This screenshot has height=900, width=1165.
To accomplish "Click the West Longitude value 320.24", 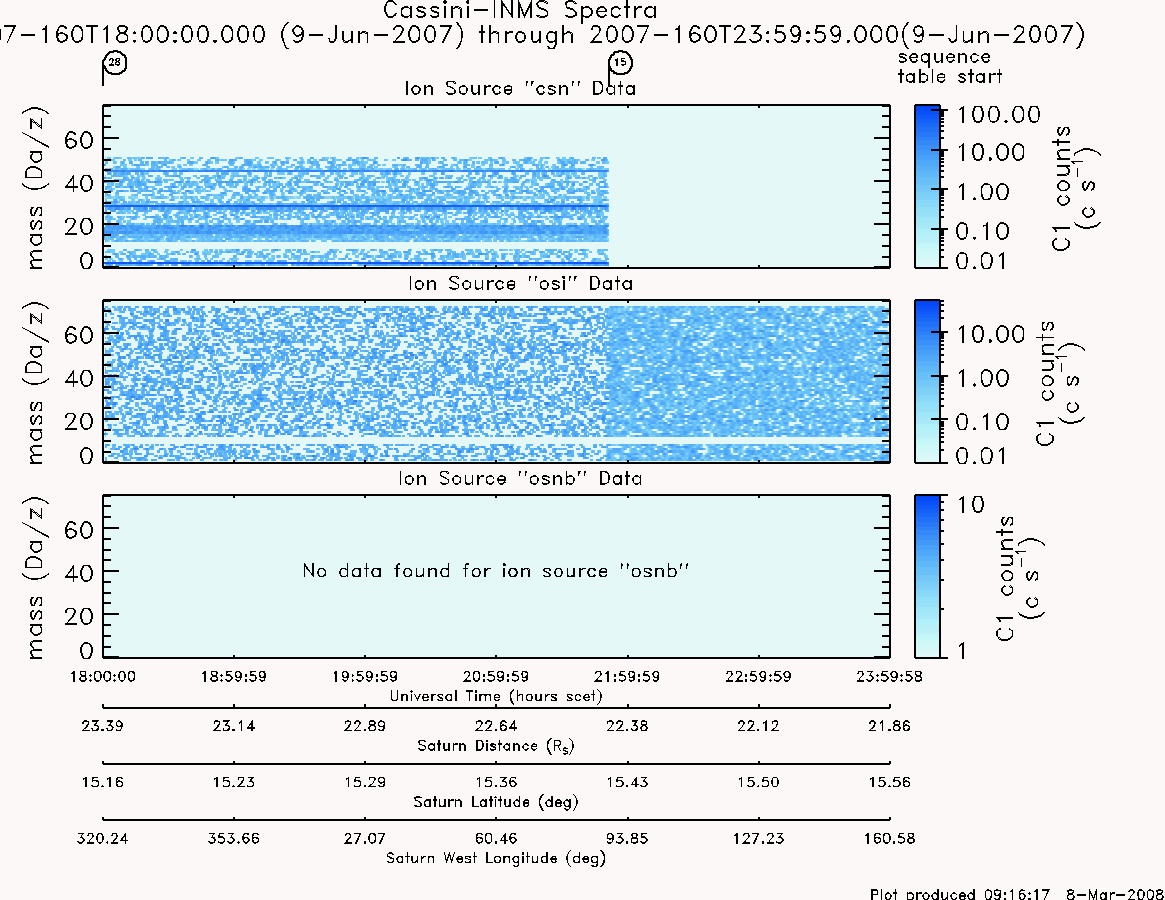I will 103,839.
